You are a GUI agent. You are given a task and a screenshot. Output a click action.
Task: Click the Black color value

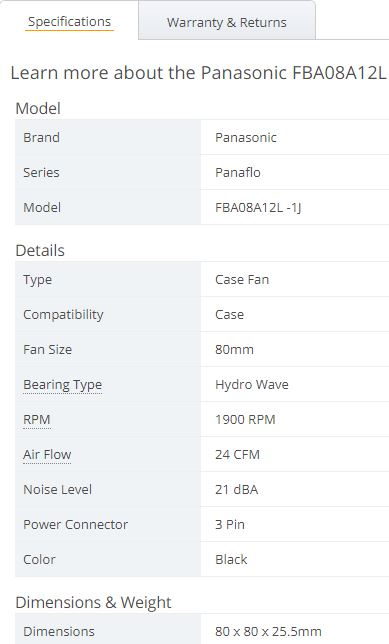pos(231,559)
